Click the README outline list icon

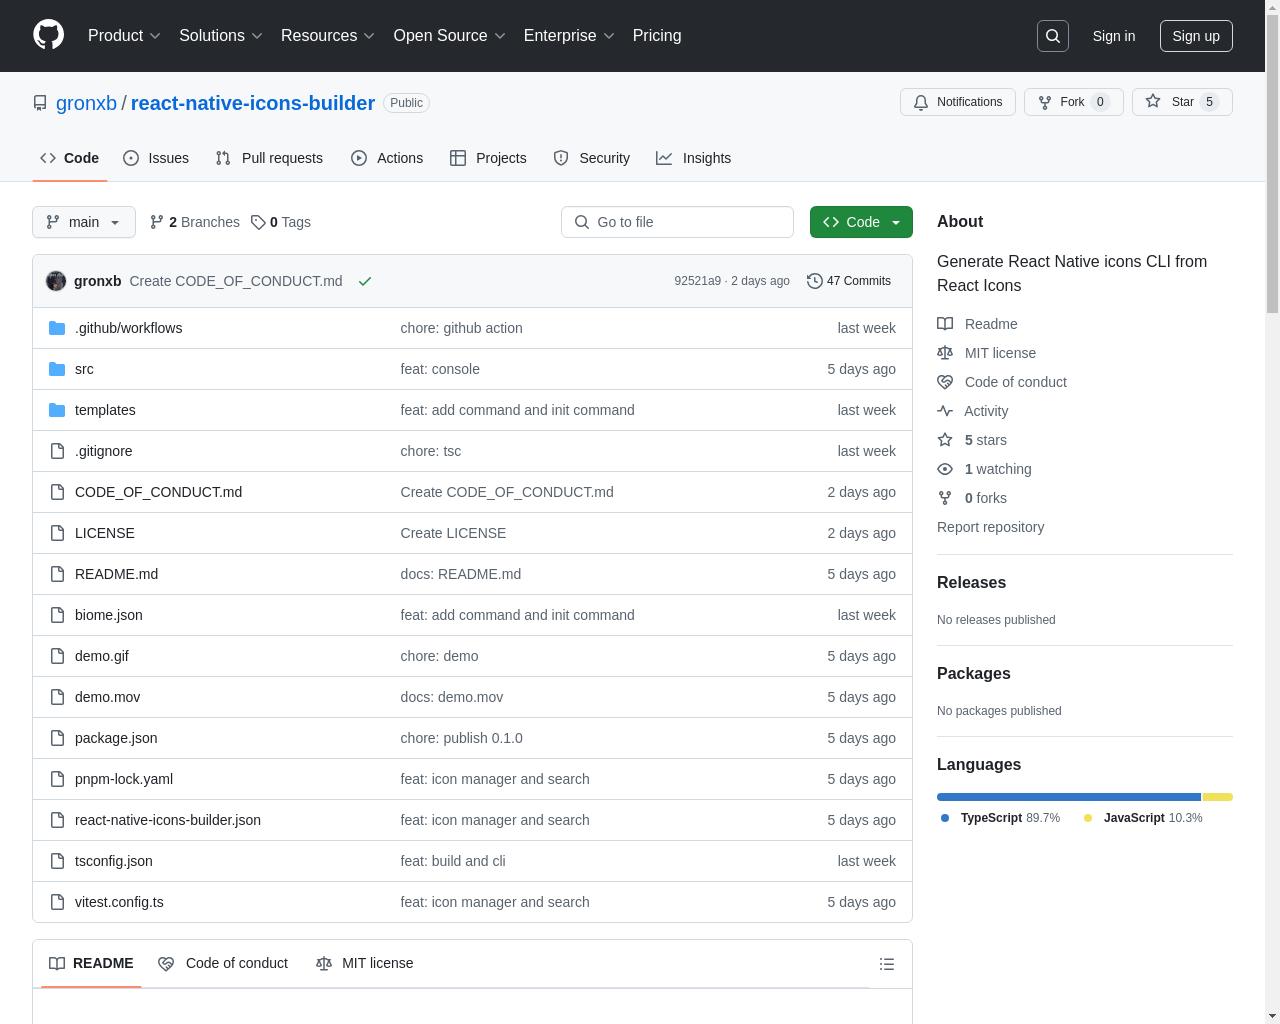pos(886,964)
